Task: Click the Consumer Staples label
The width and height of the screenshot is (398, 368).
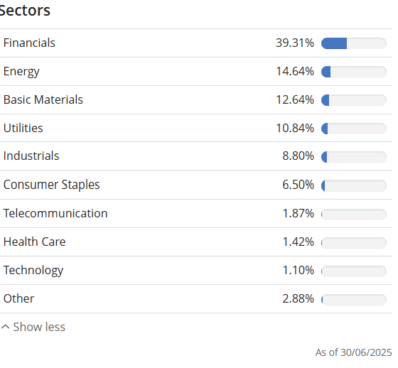Action: pos(51,185)
